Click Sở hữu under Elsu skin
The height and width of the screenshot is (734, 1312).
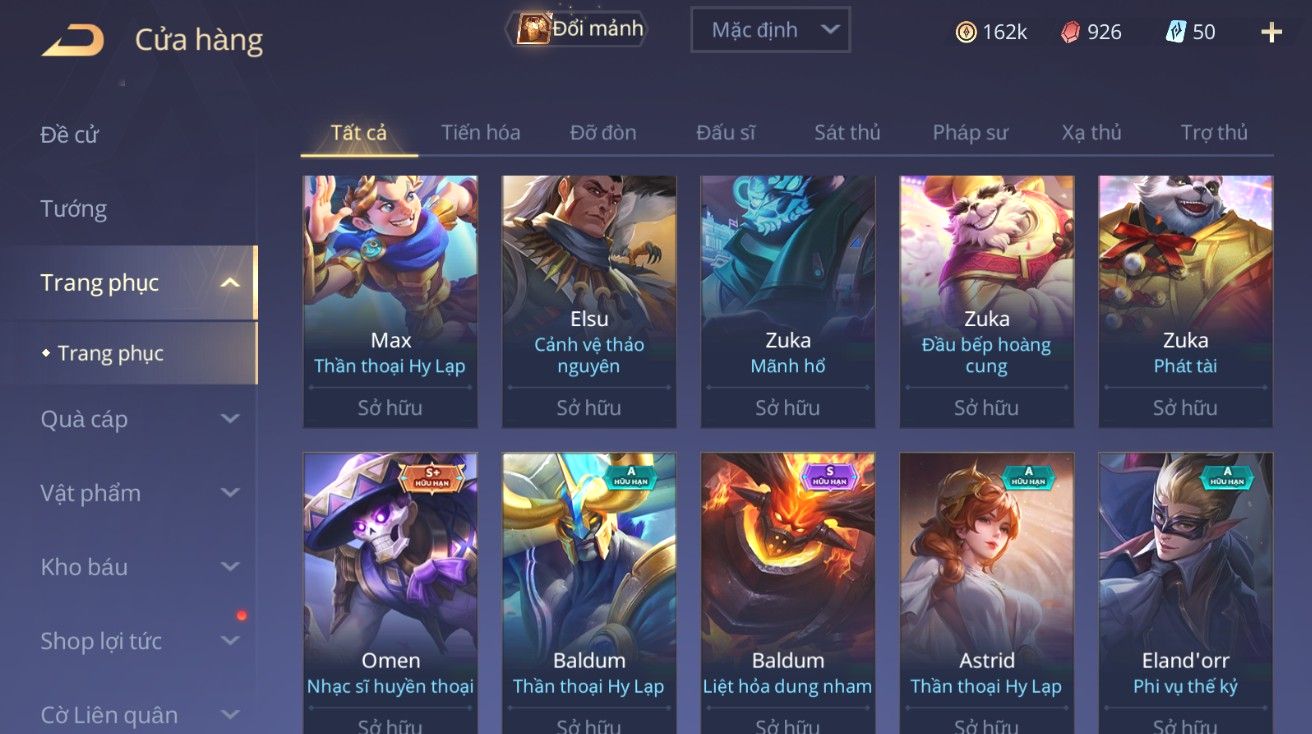coord(589,408)
